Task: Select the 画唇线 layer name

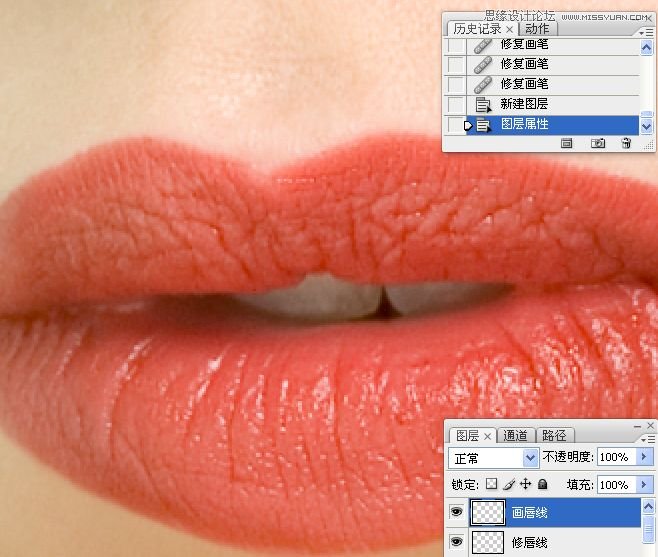Action: 530,513
